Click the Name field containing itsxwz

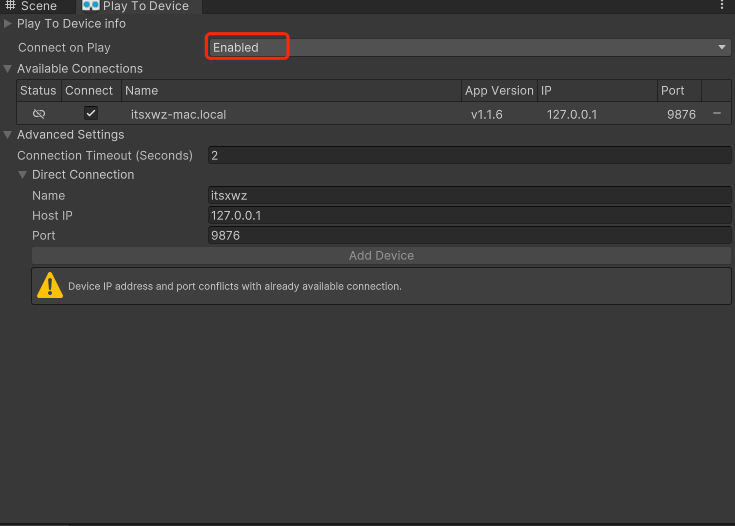468,195
